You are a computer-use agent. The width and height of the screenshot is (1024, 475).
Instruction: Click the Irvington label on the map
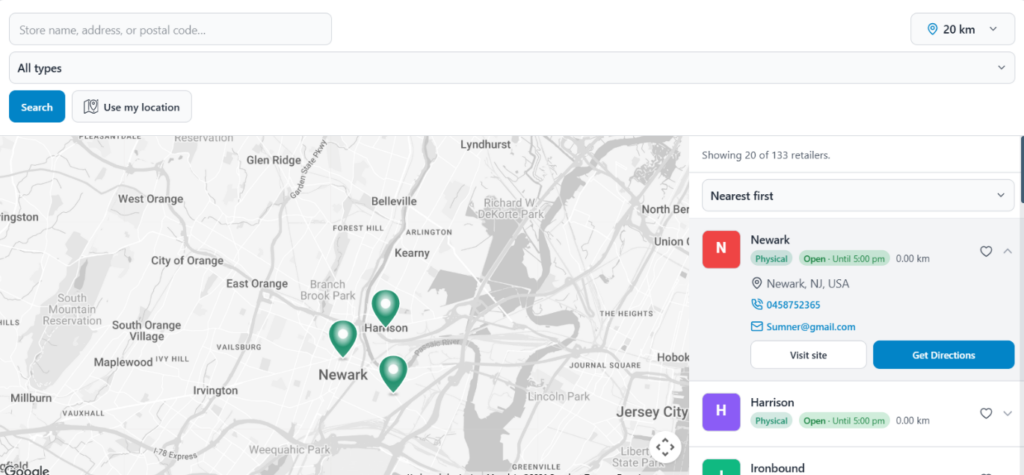coord(216,391)
